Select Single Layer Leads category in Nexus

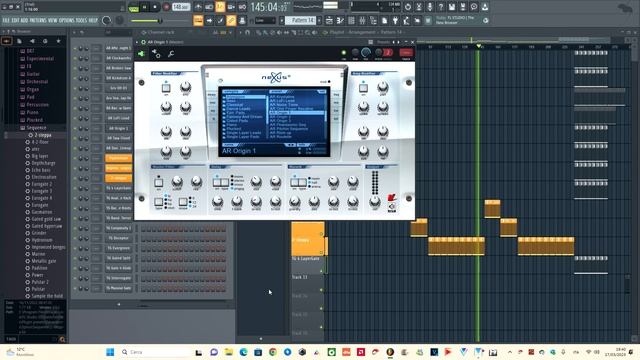[244, 133]
